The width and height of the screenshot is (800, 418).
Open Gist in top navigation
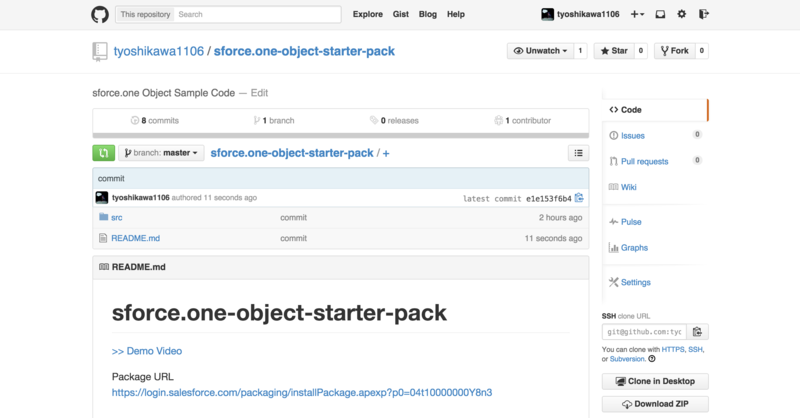401,14
